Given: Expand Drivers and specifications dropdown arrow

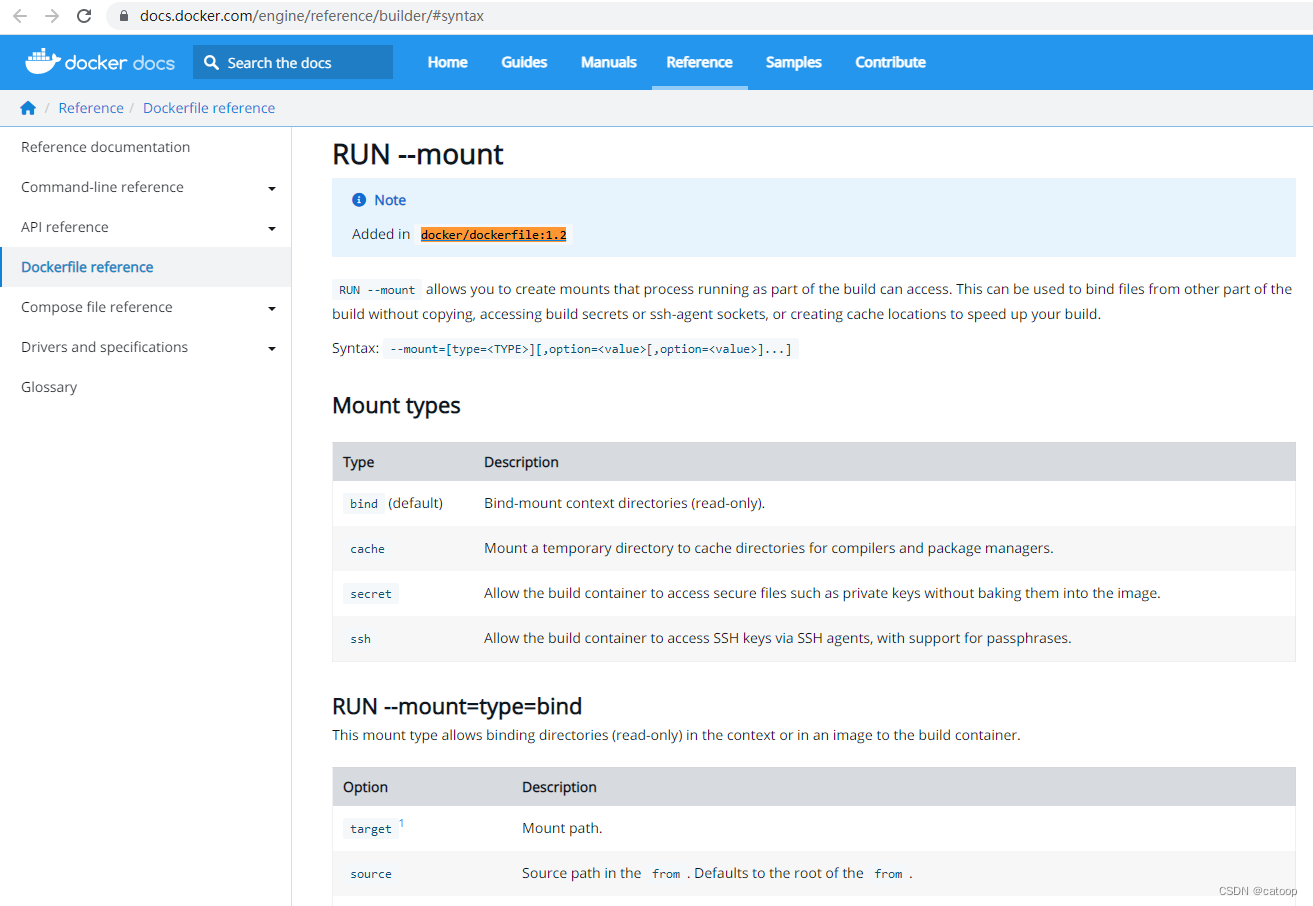Looking at the screenshot, I should [272, 348].
